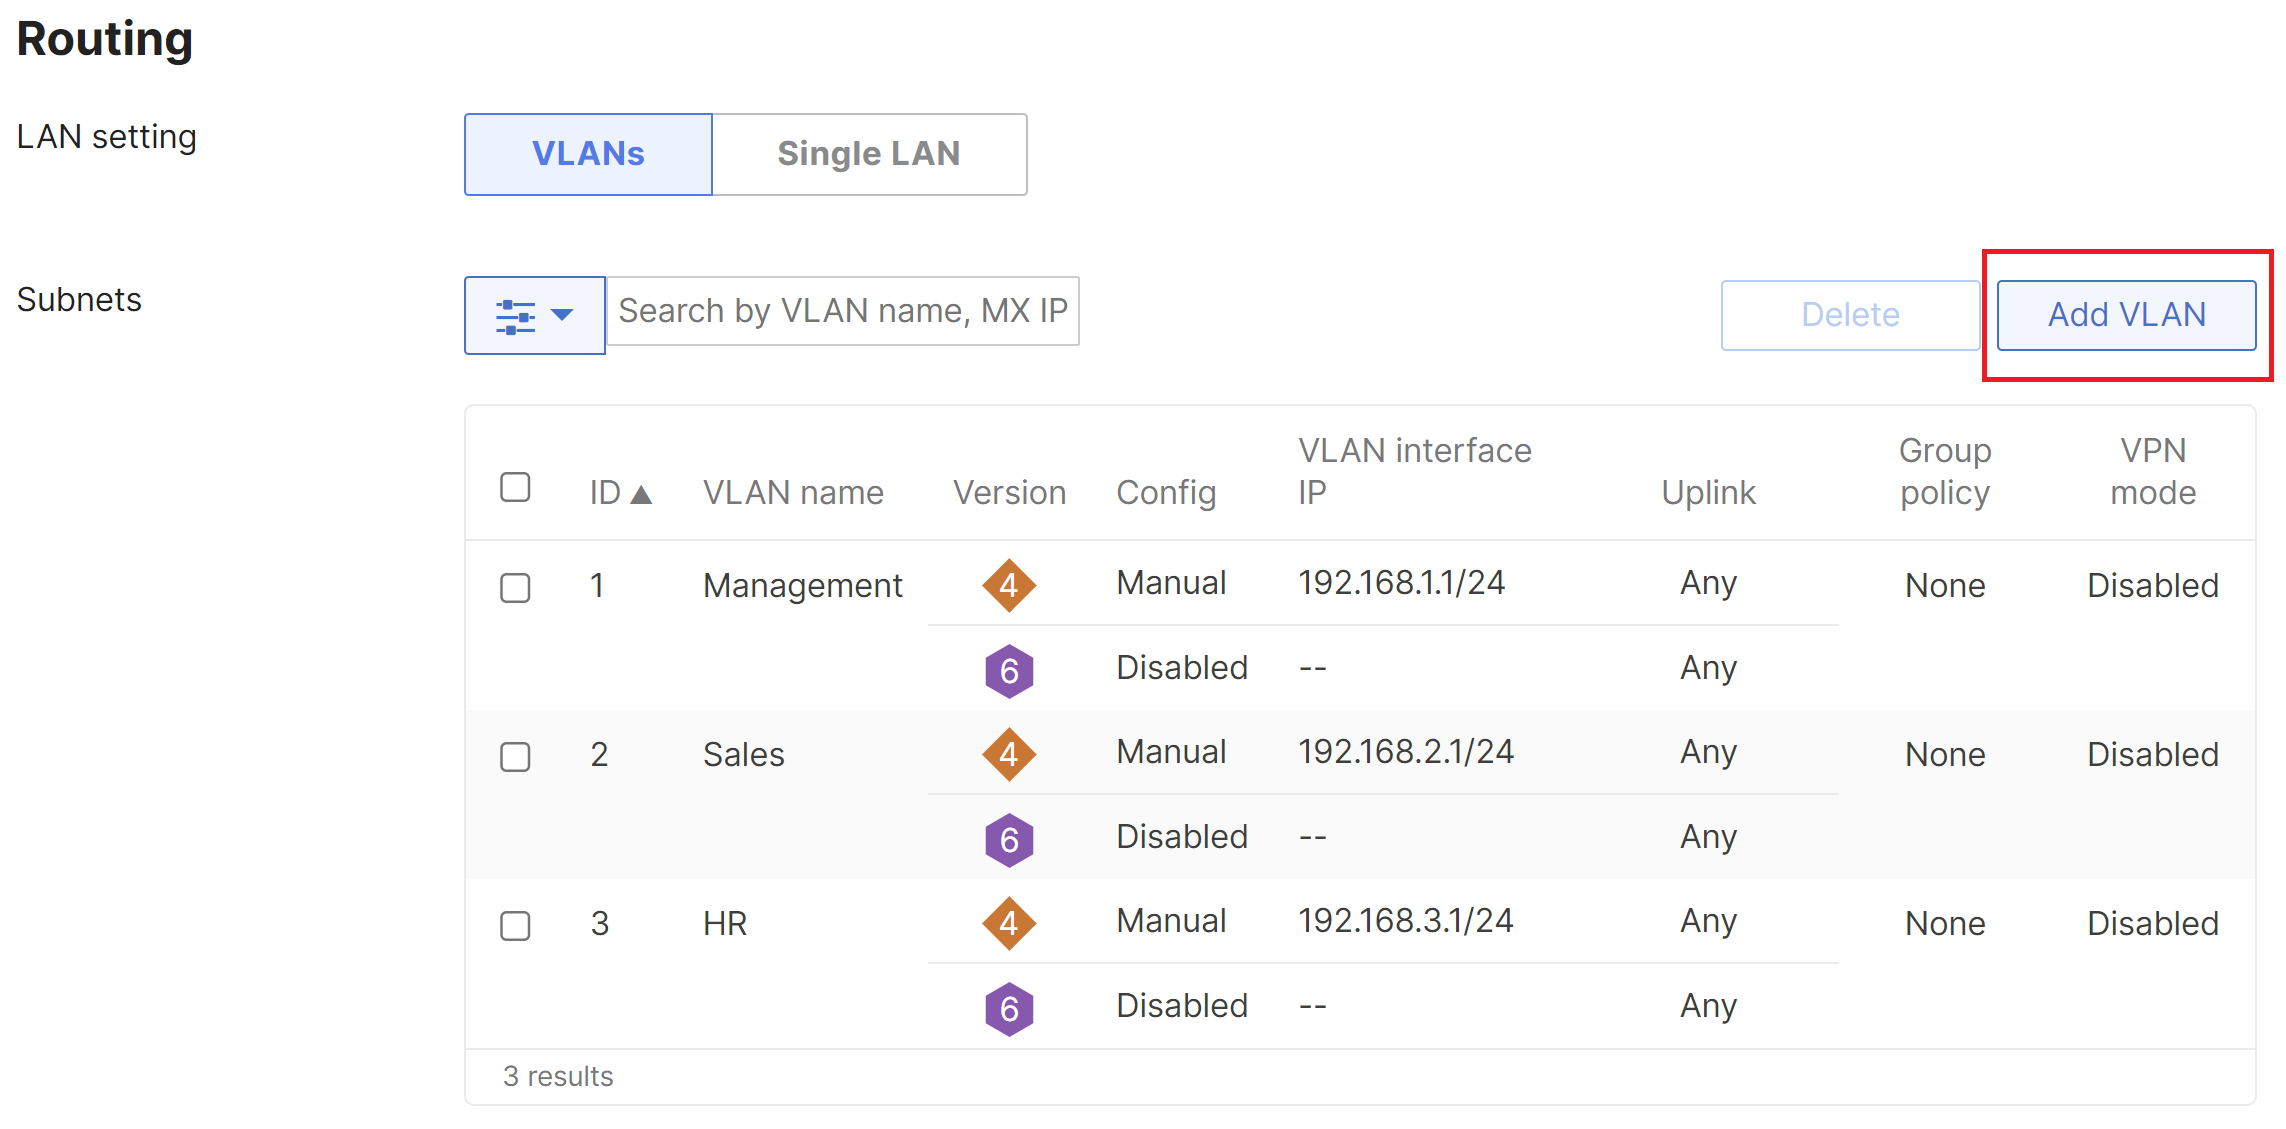Check the HR VLAN row checkbox
The height and width of the screenshot is (1129, 2286).
pyautogui.click(x=515, y=926)
